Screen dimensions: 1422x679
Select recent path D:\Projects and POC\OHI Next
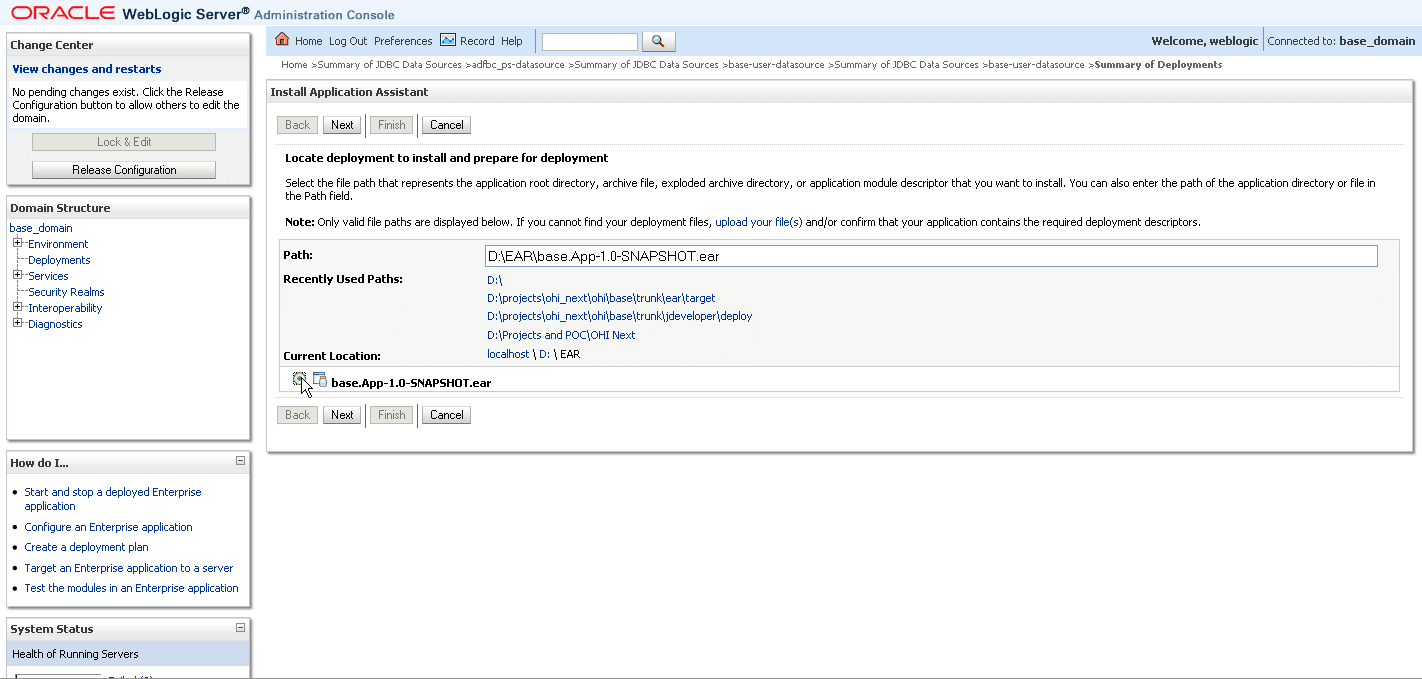click(561, 335)
